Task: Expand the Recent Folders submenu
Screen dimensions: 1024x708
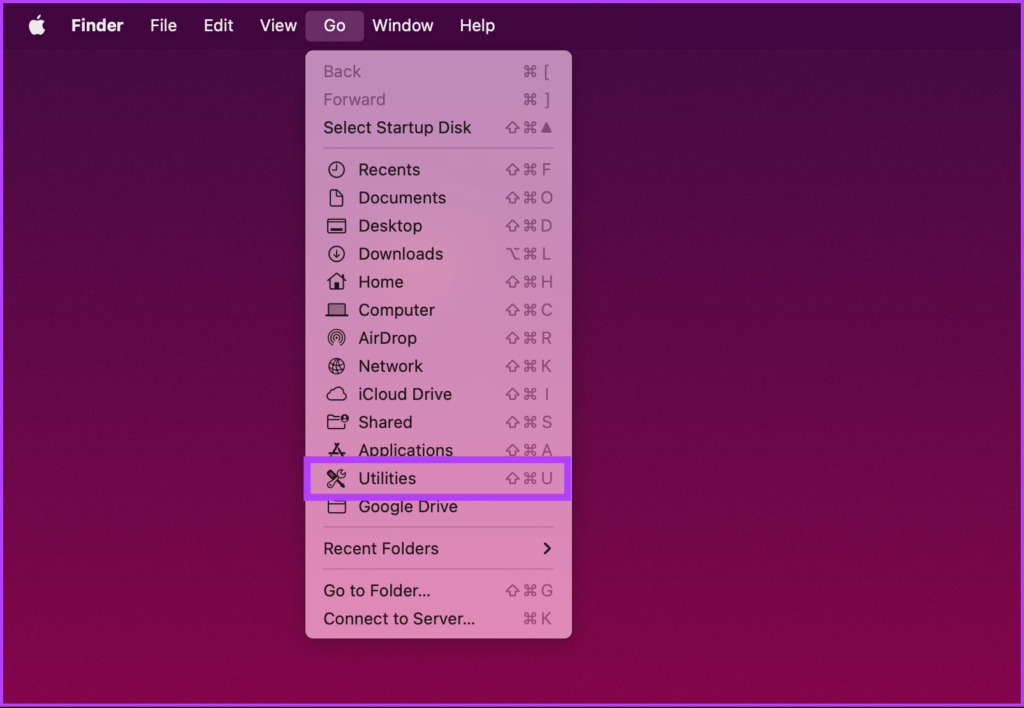Action: (438, 549)
